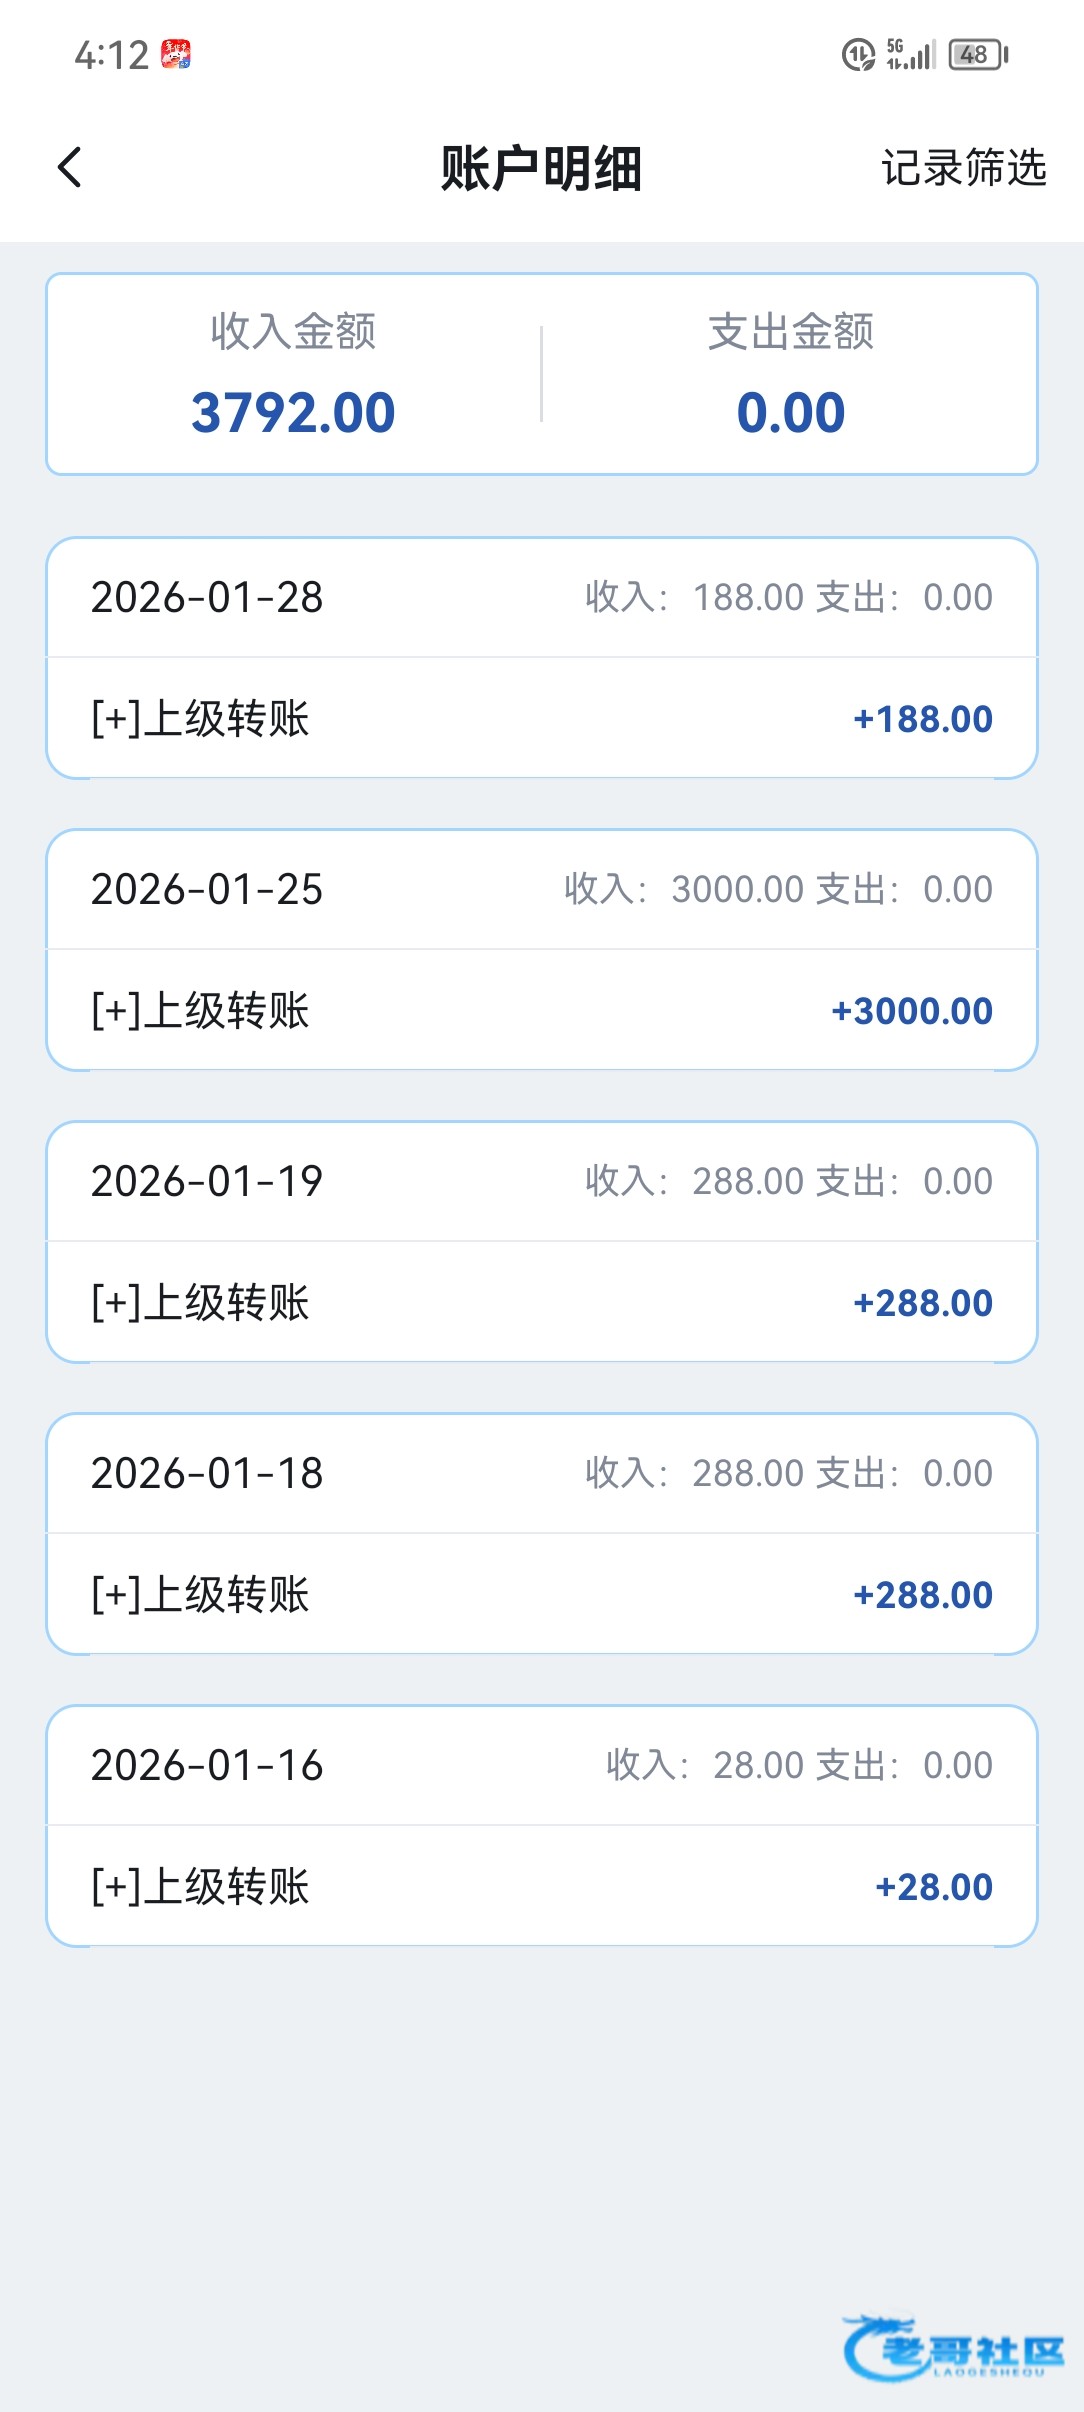Tap the 5G signal strength icon

910,54
